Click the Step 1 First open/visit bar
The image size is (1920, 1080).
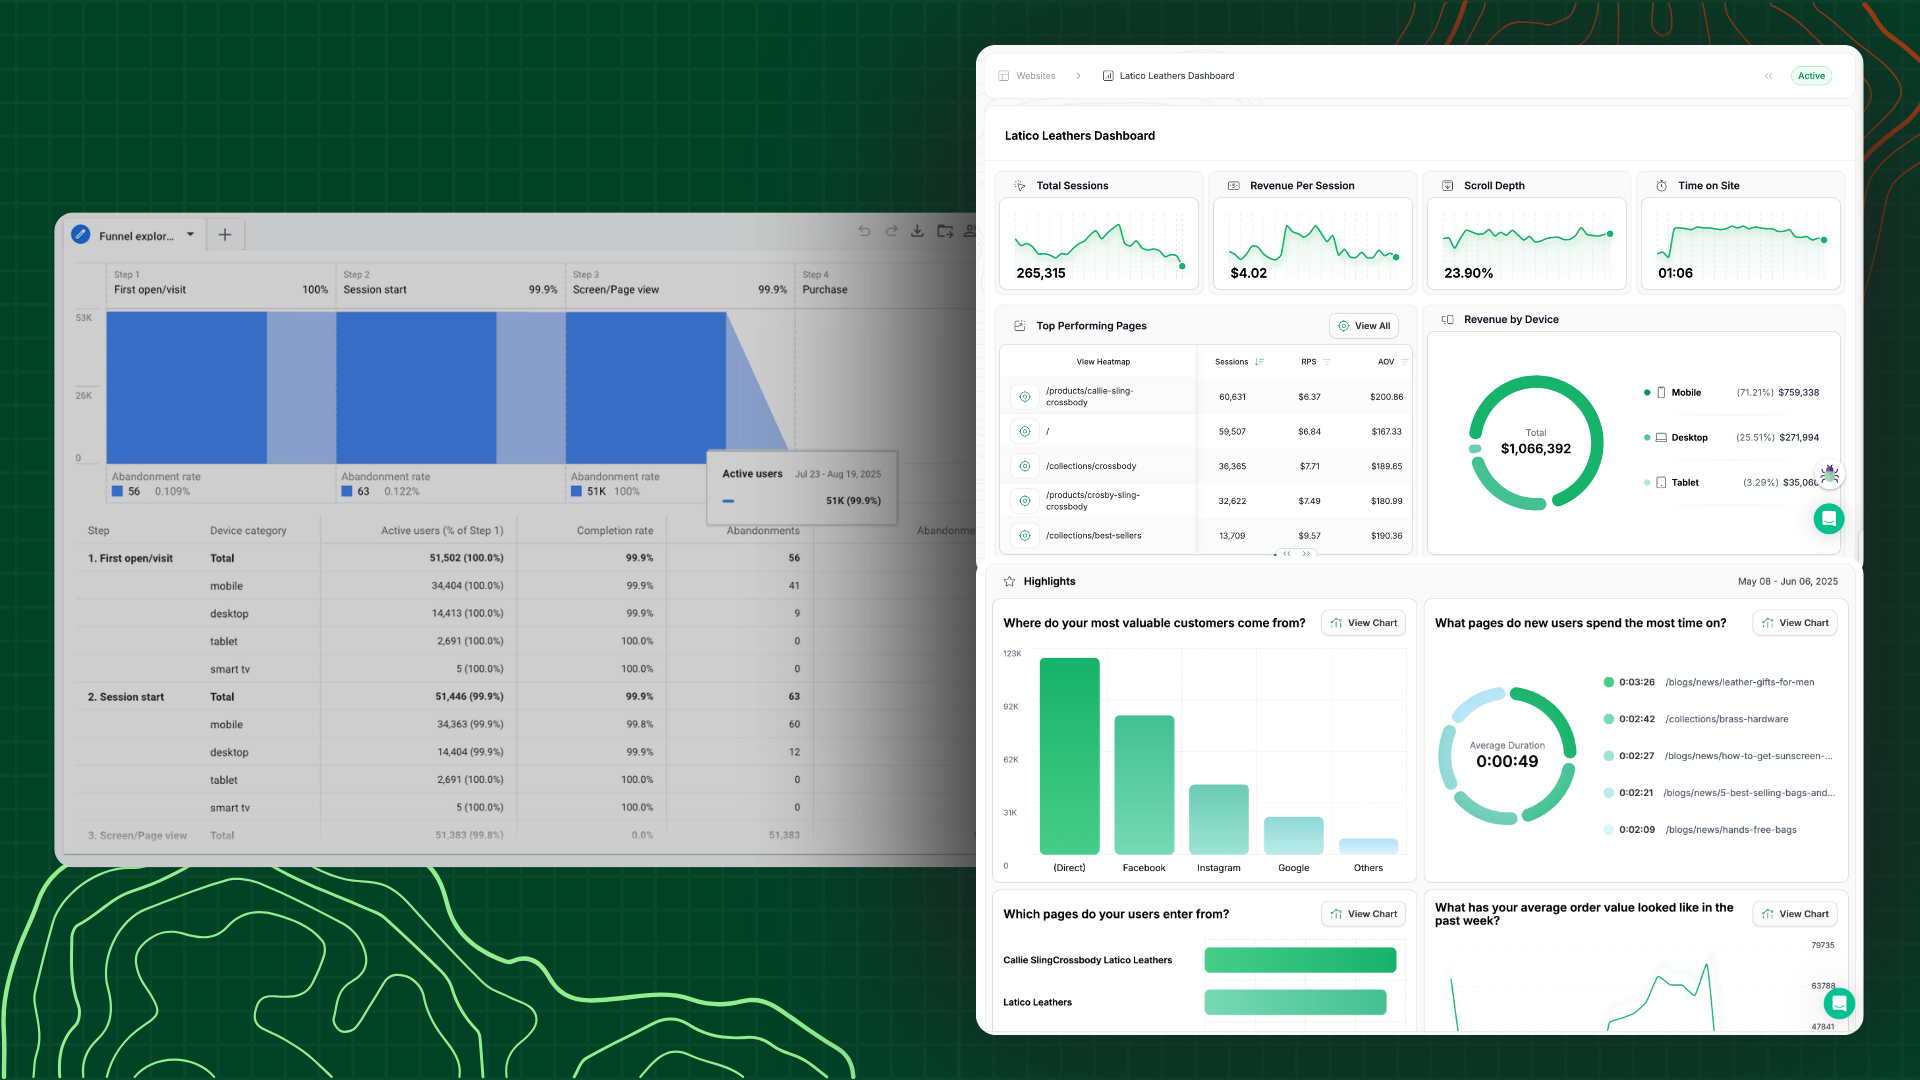pos(186,388)
